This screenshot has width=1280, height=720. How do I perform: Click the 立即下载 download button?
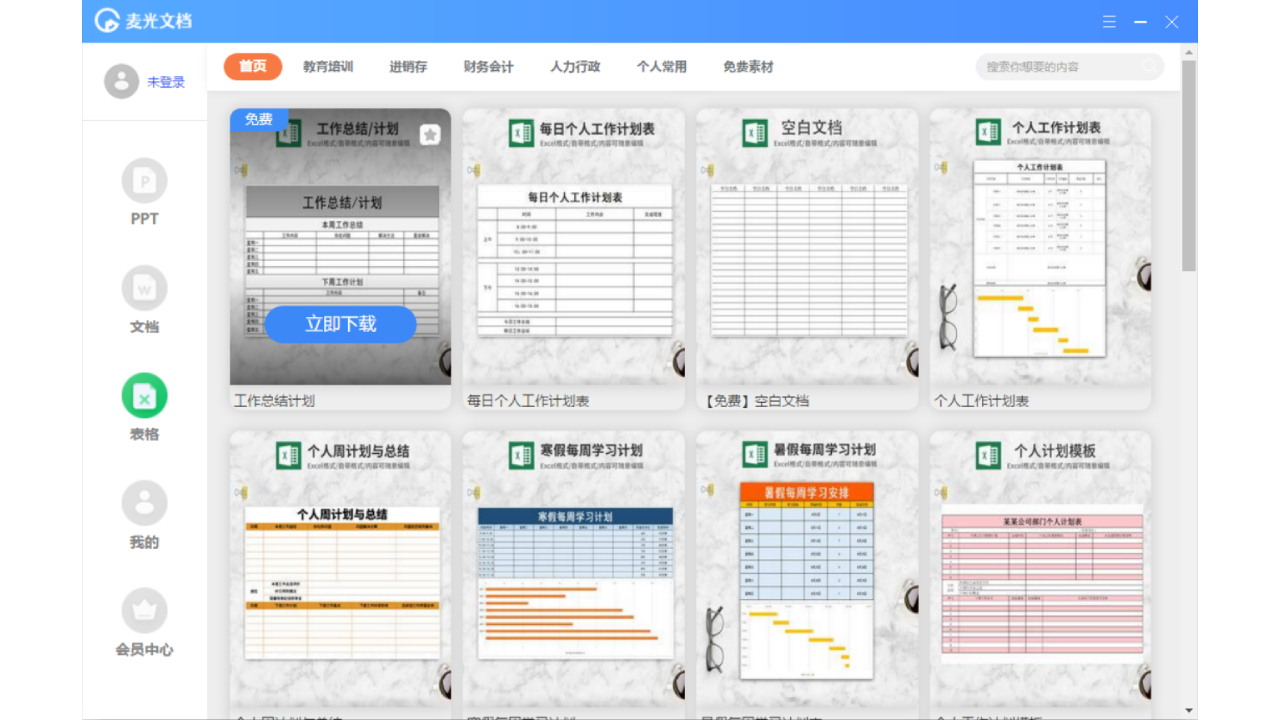coord(340,324)
